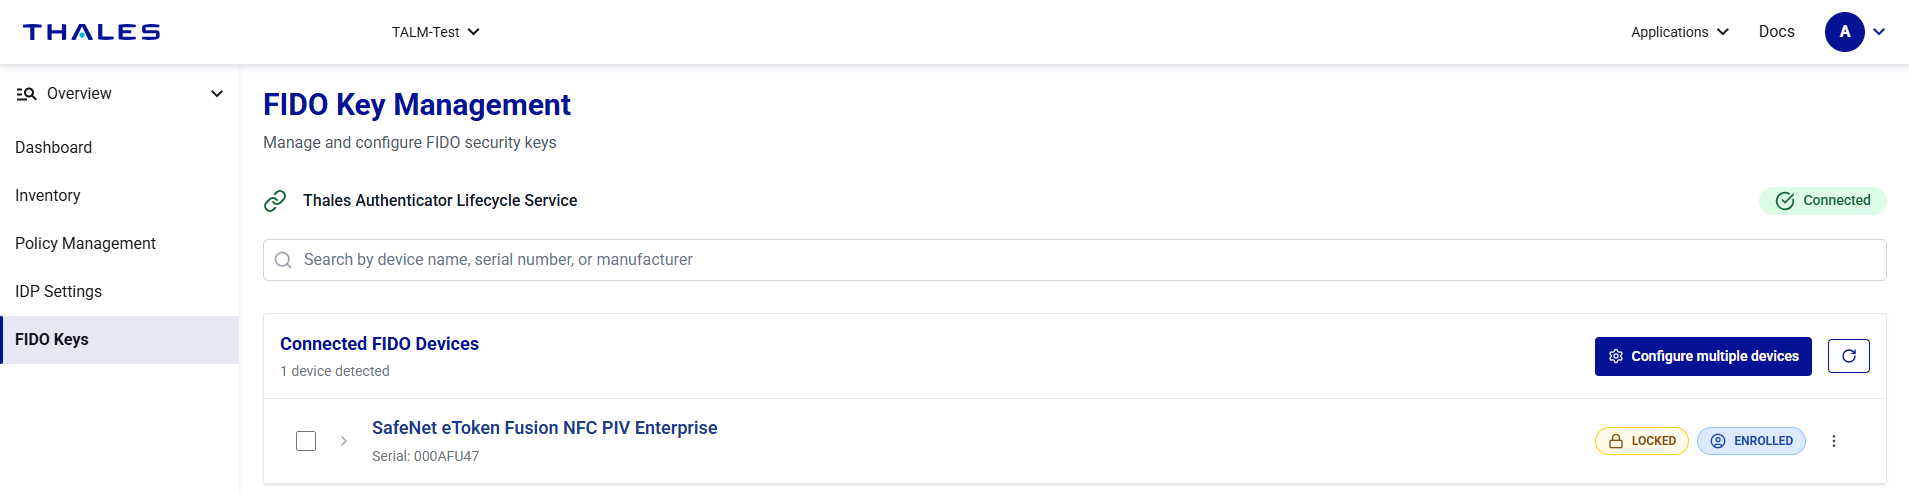Click the Thales logo
The image size is (1909, 494).
(x=91, y=32)
